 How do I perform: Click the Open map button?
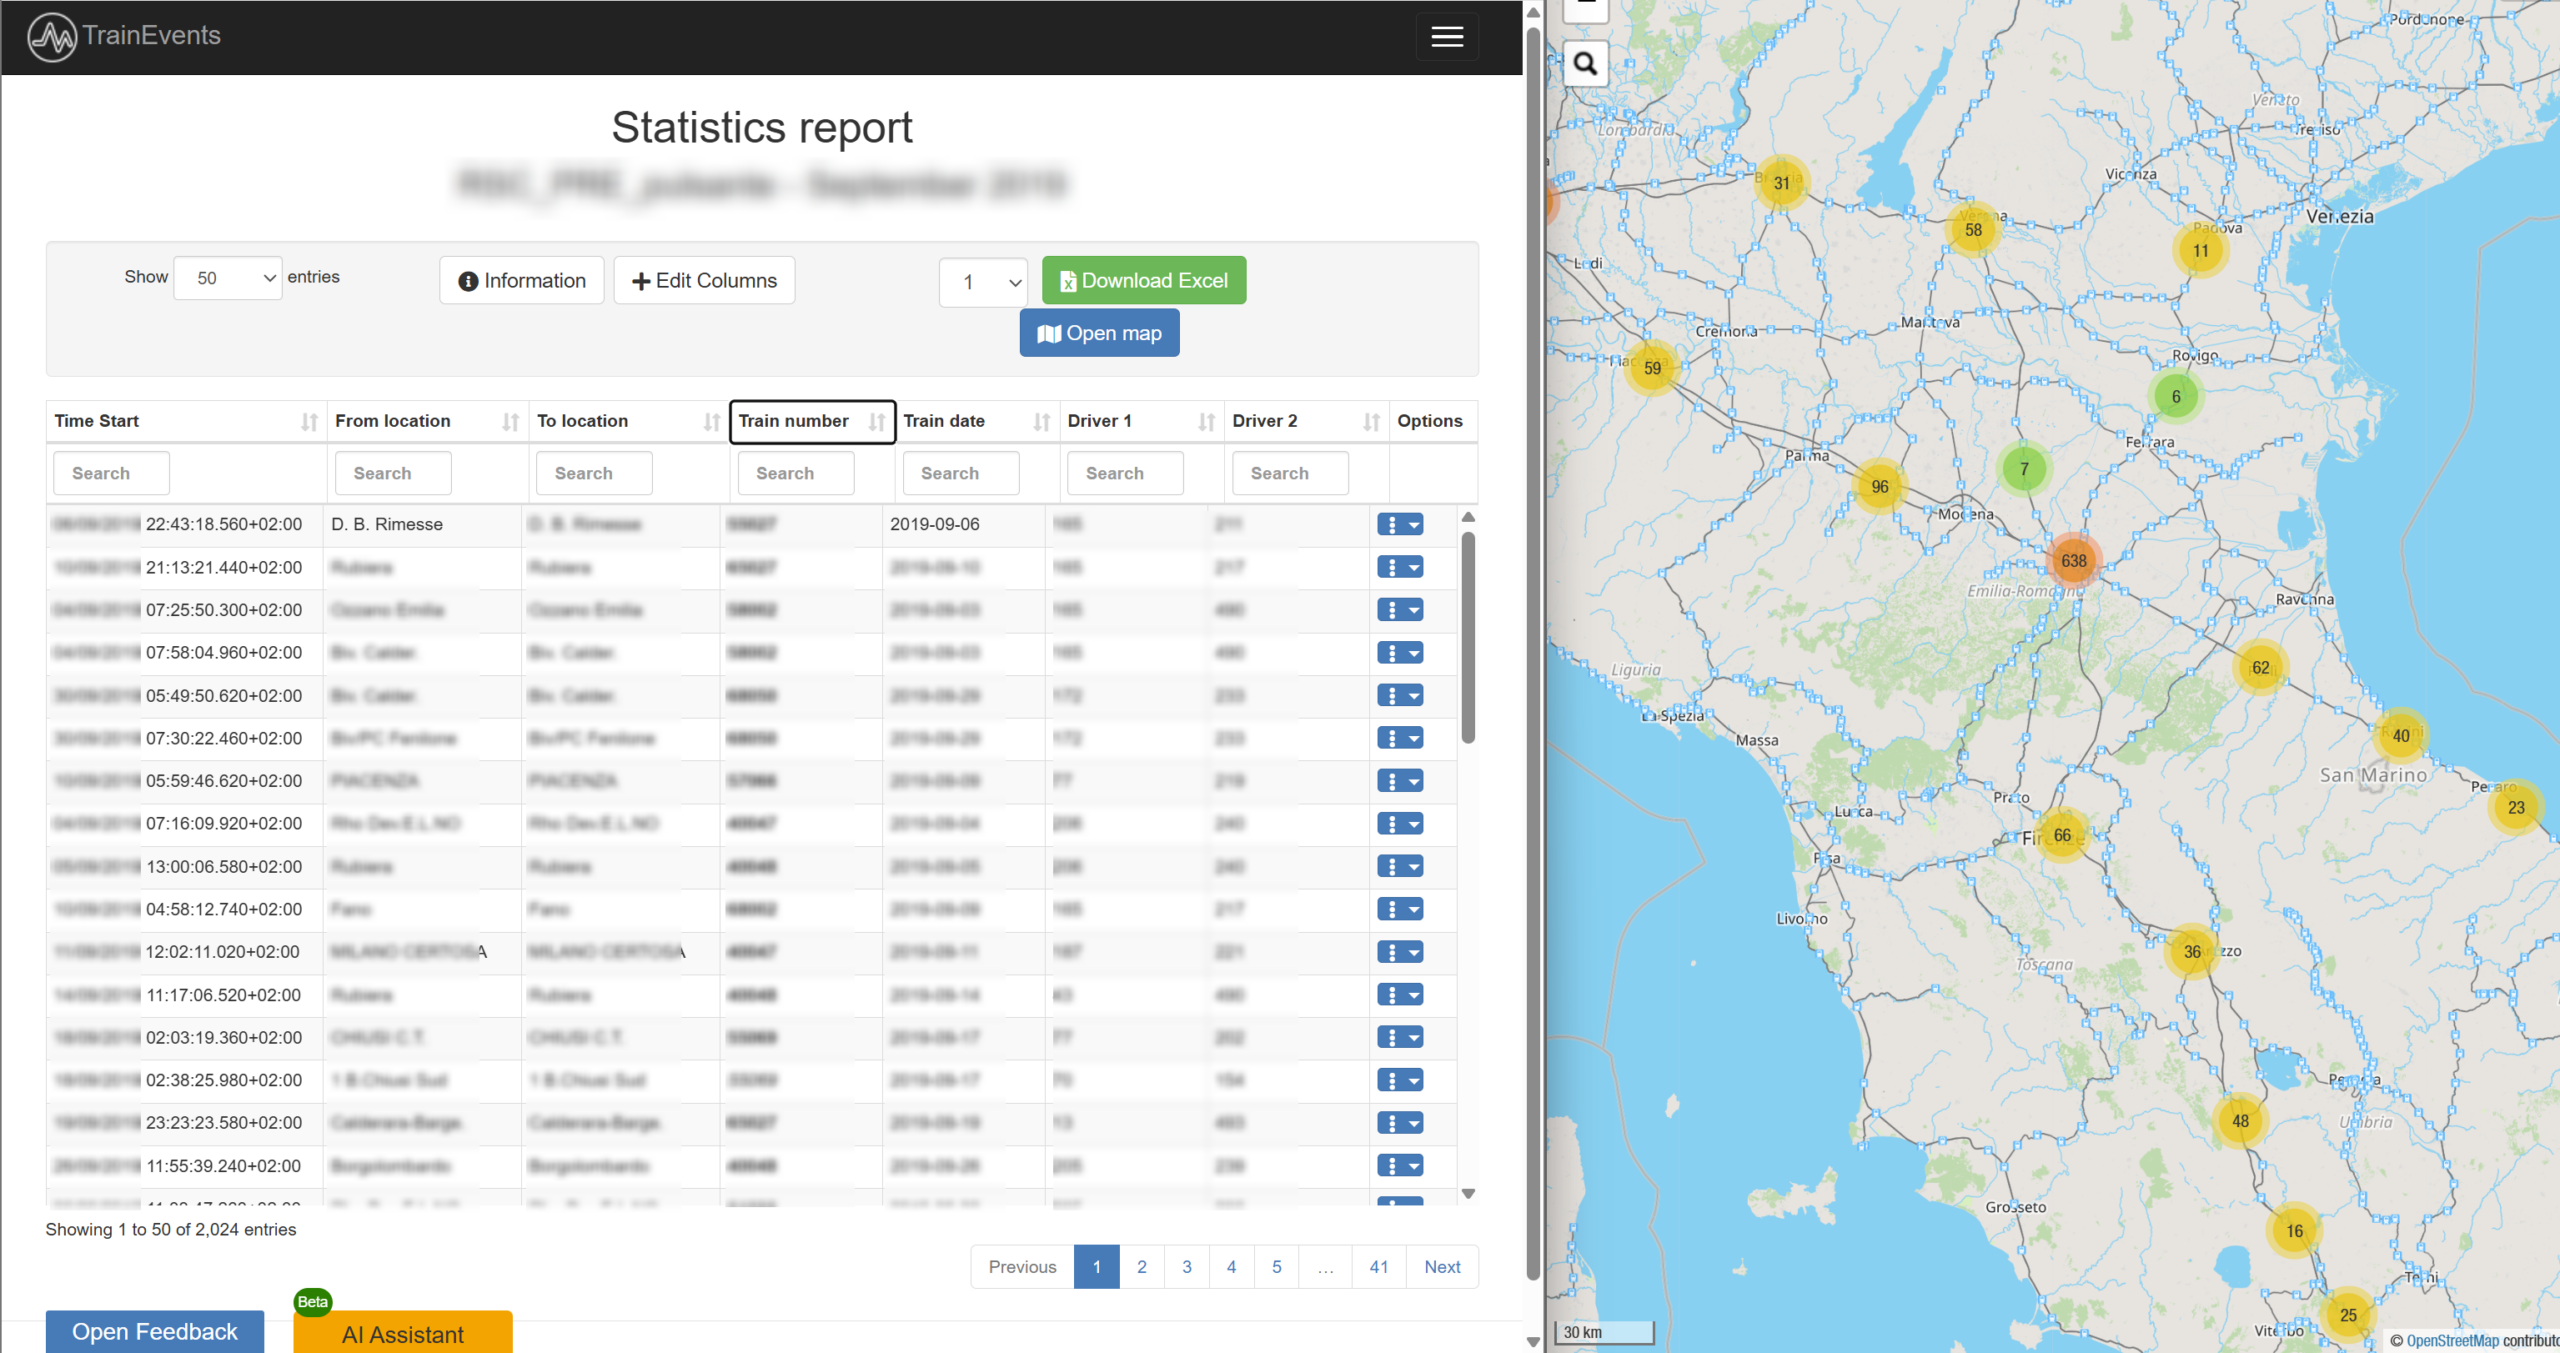[x=1099, y=332]
